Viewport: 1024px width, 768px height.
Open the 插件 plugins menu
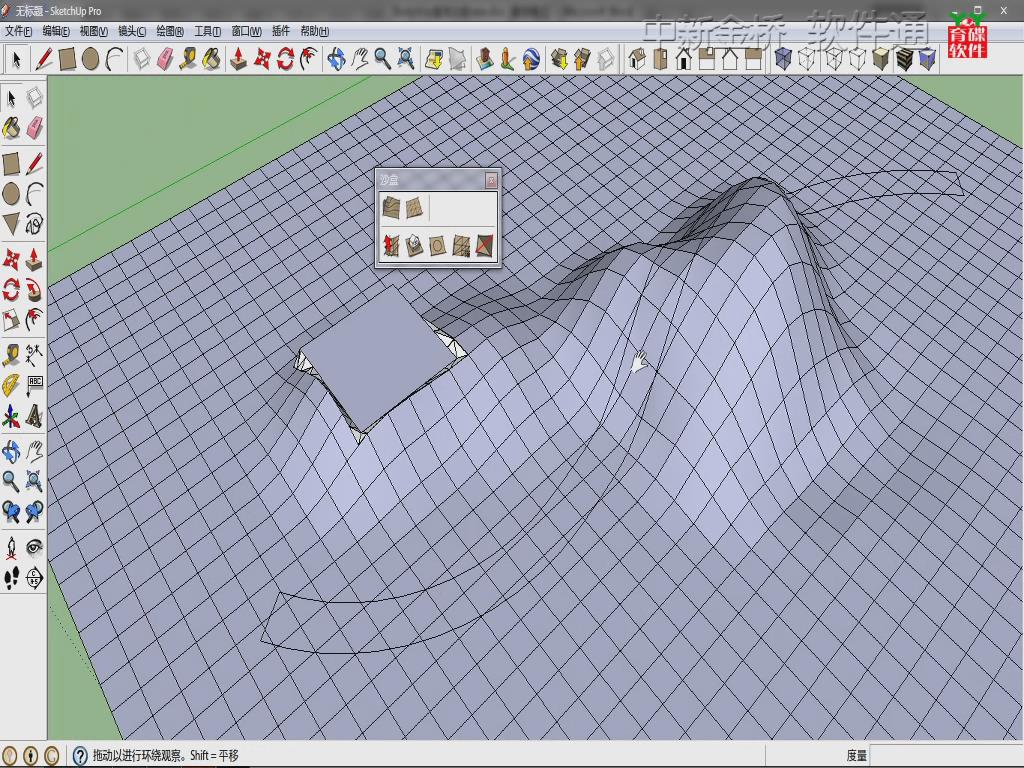tap(281, 31)
